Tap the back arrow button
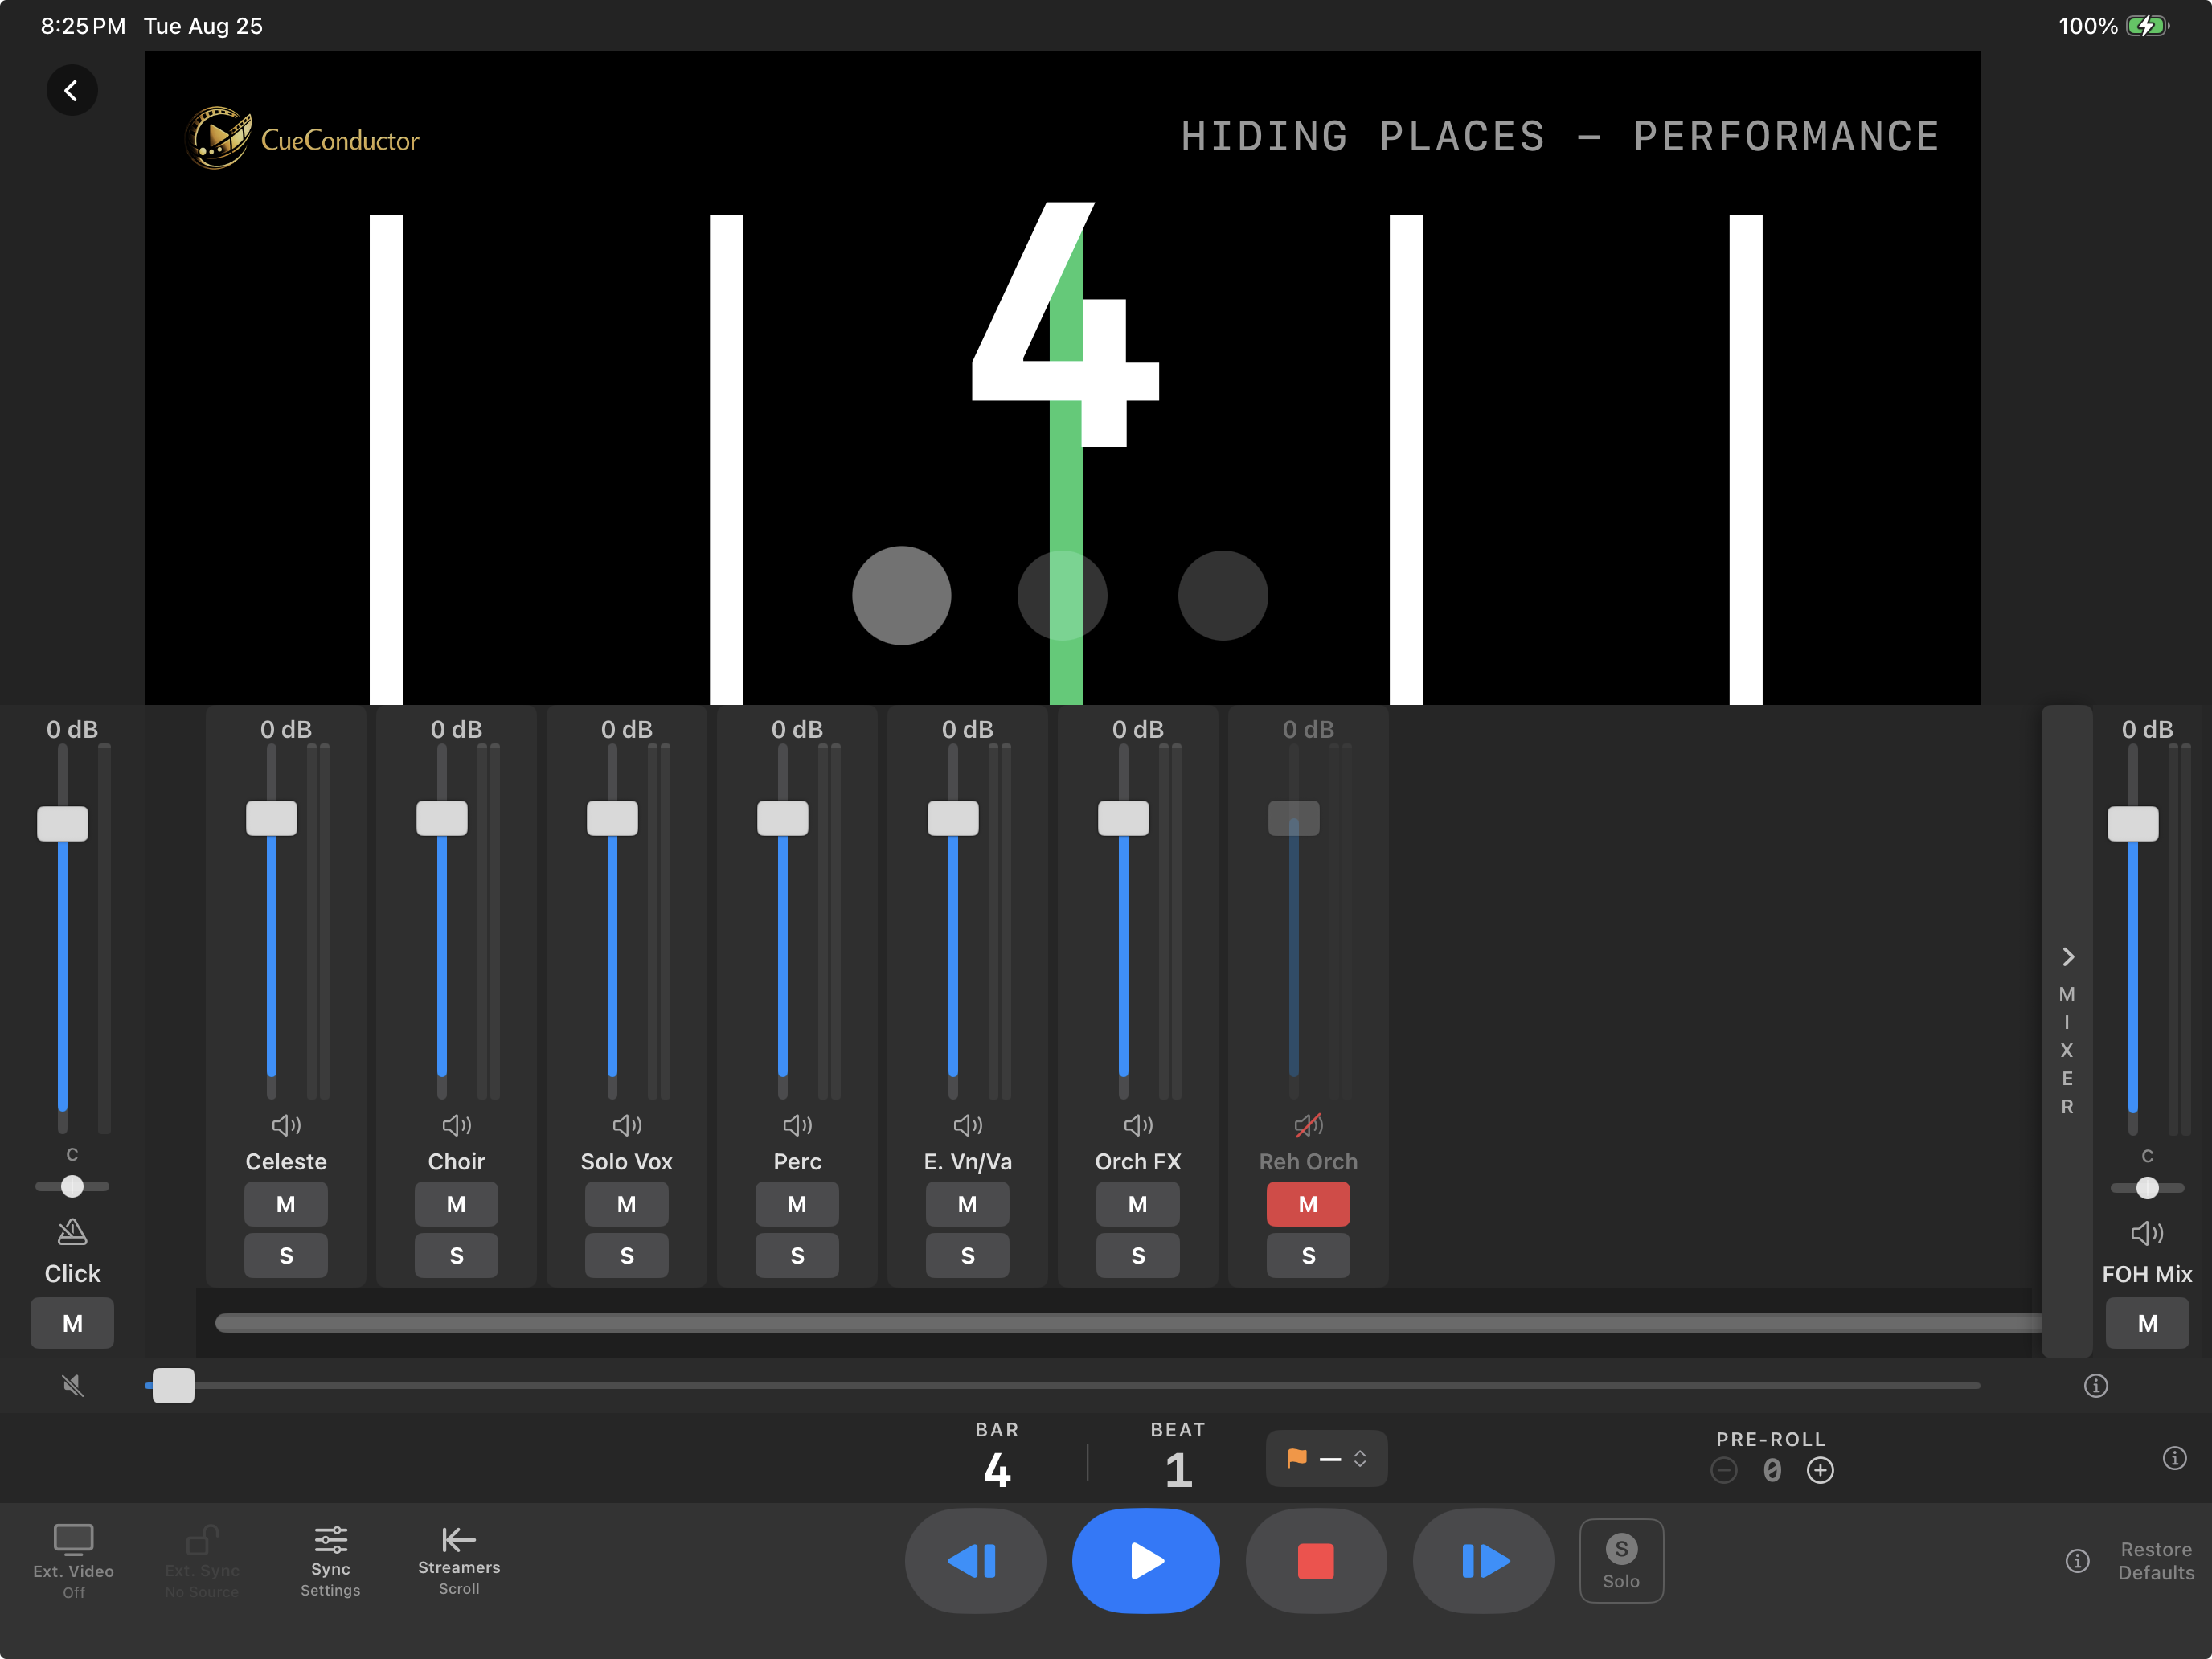Image resolution: width=2212 pixels, height=1659 pixels. click(x=72, y=91)
